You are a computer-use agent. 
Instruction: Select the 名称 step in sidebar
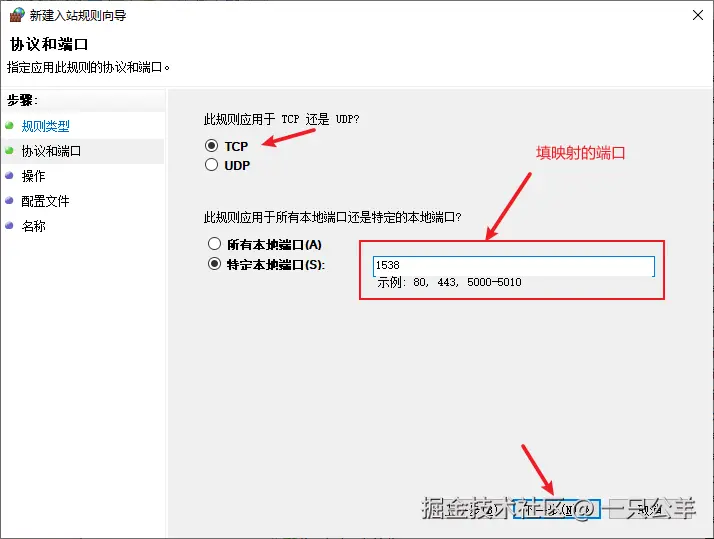pyautogui.click(x=33, y=226)
